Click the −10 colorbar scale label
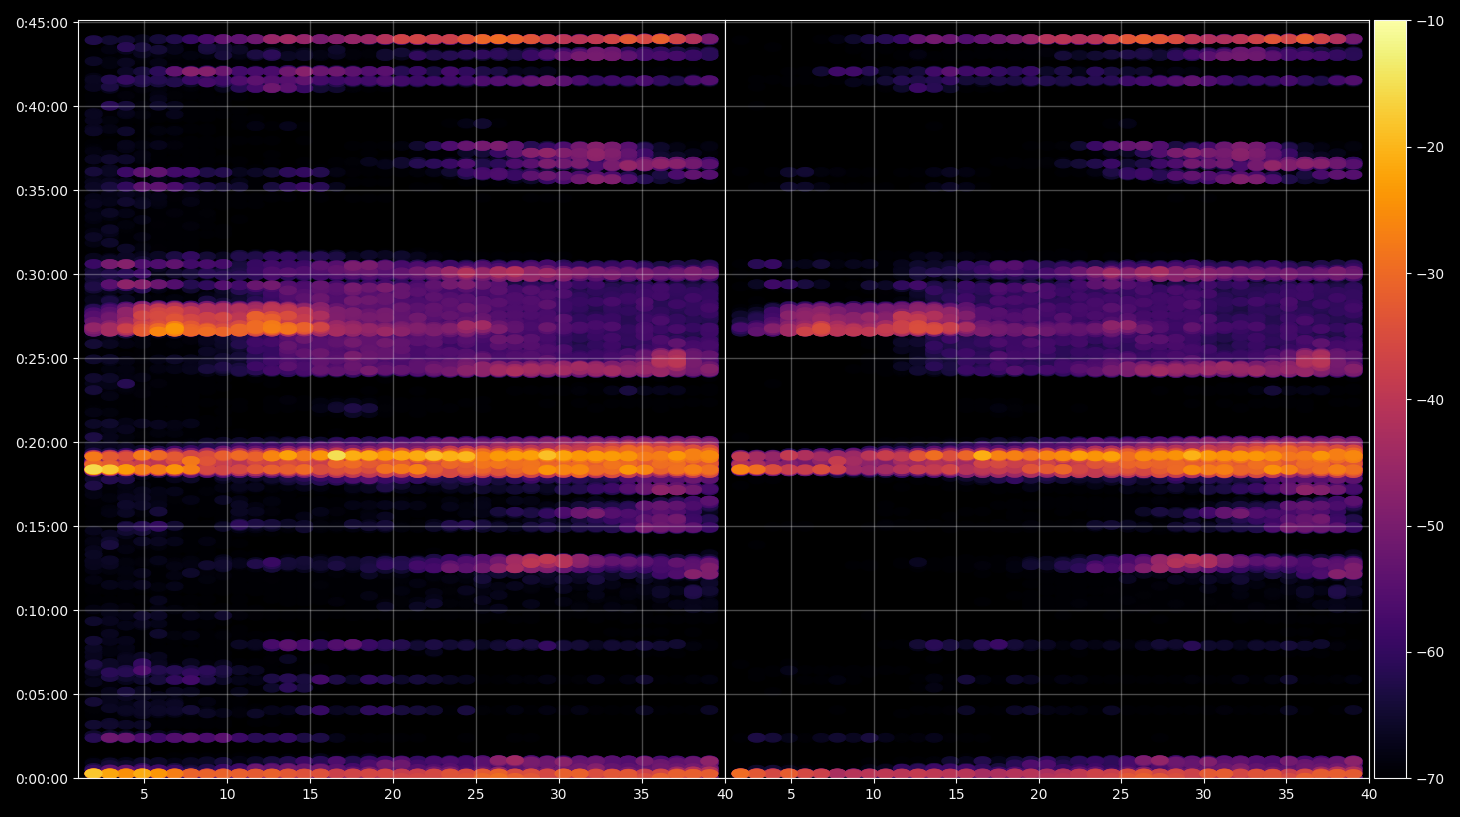1460x817 pixels. click(x=1431, y=21)
